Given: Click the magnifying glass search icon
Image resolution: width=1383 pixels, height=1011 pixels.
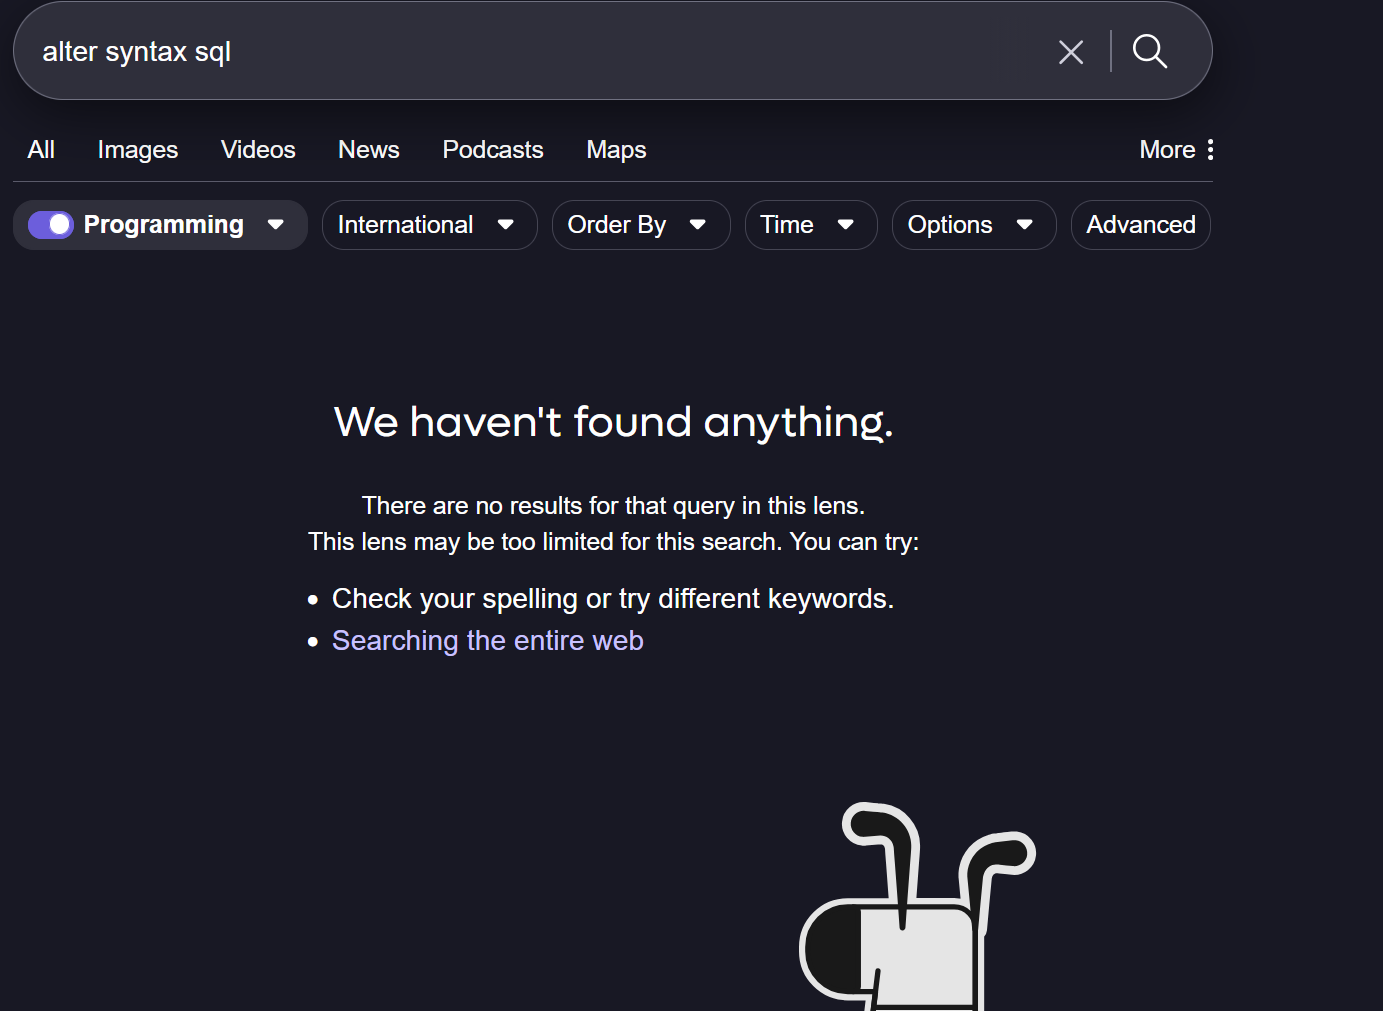Looking at the screenshot, I should click(1150, 51).
